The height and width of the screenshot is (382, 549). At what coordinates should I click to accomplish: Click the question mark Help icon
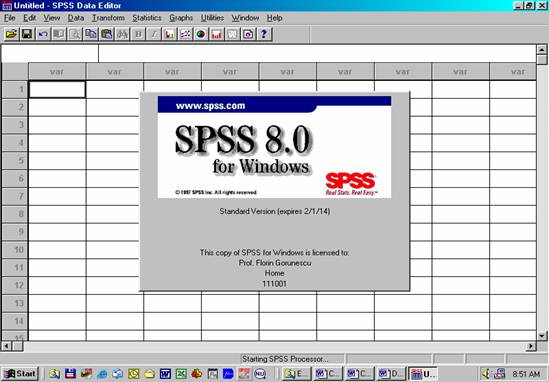coord(264,34)
